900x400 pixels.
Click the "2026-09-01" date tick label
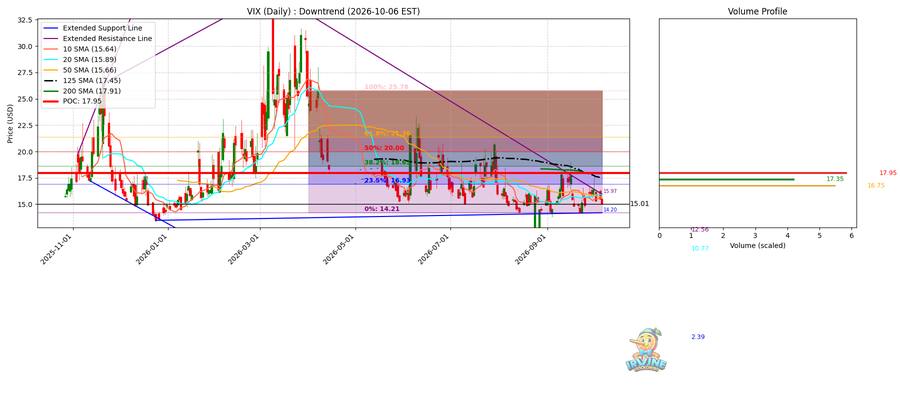[532, 248]
